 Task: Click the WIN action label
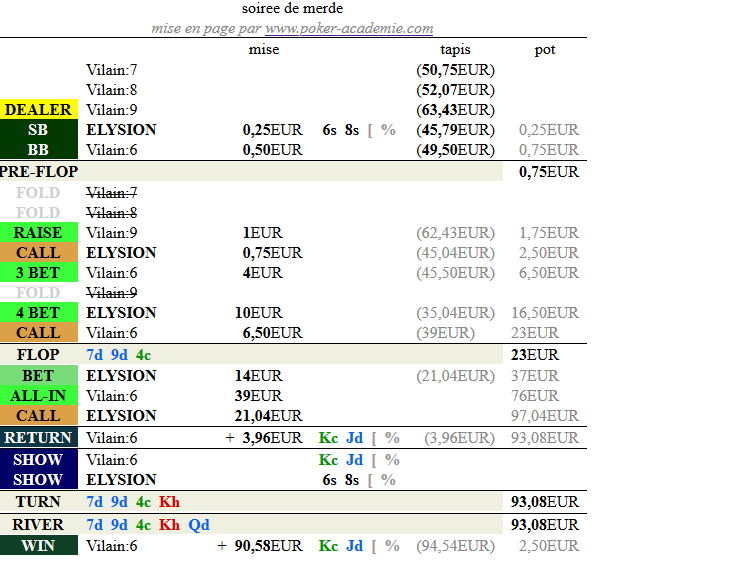click(x=39, y=545)
